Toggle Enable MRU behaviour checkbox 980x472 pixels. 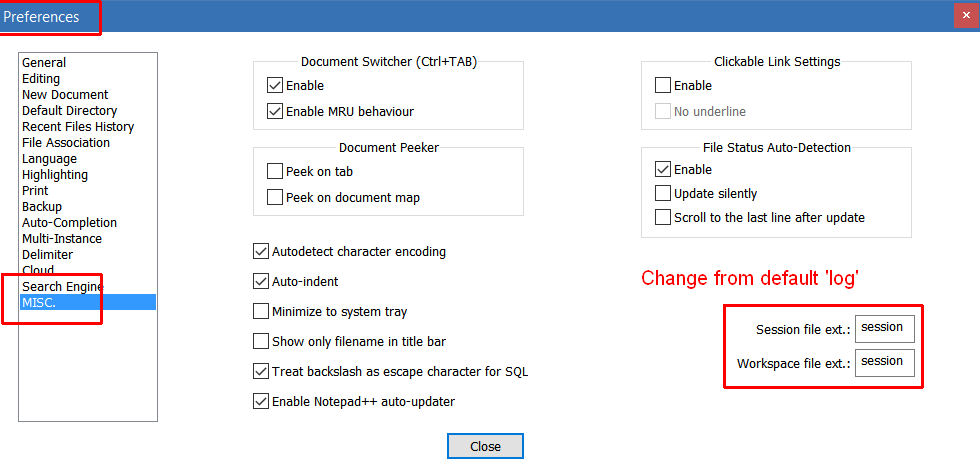[275, 112]
